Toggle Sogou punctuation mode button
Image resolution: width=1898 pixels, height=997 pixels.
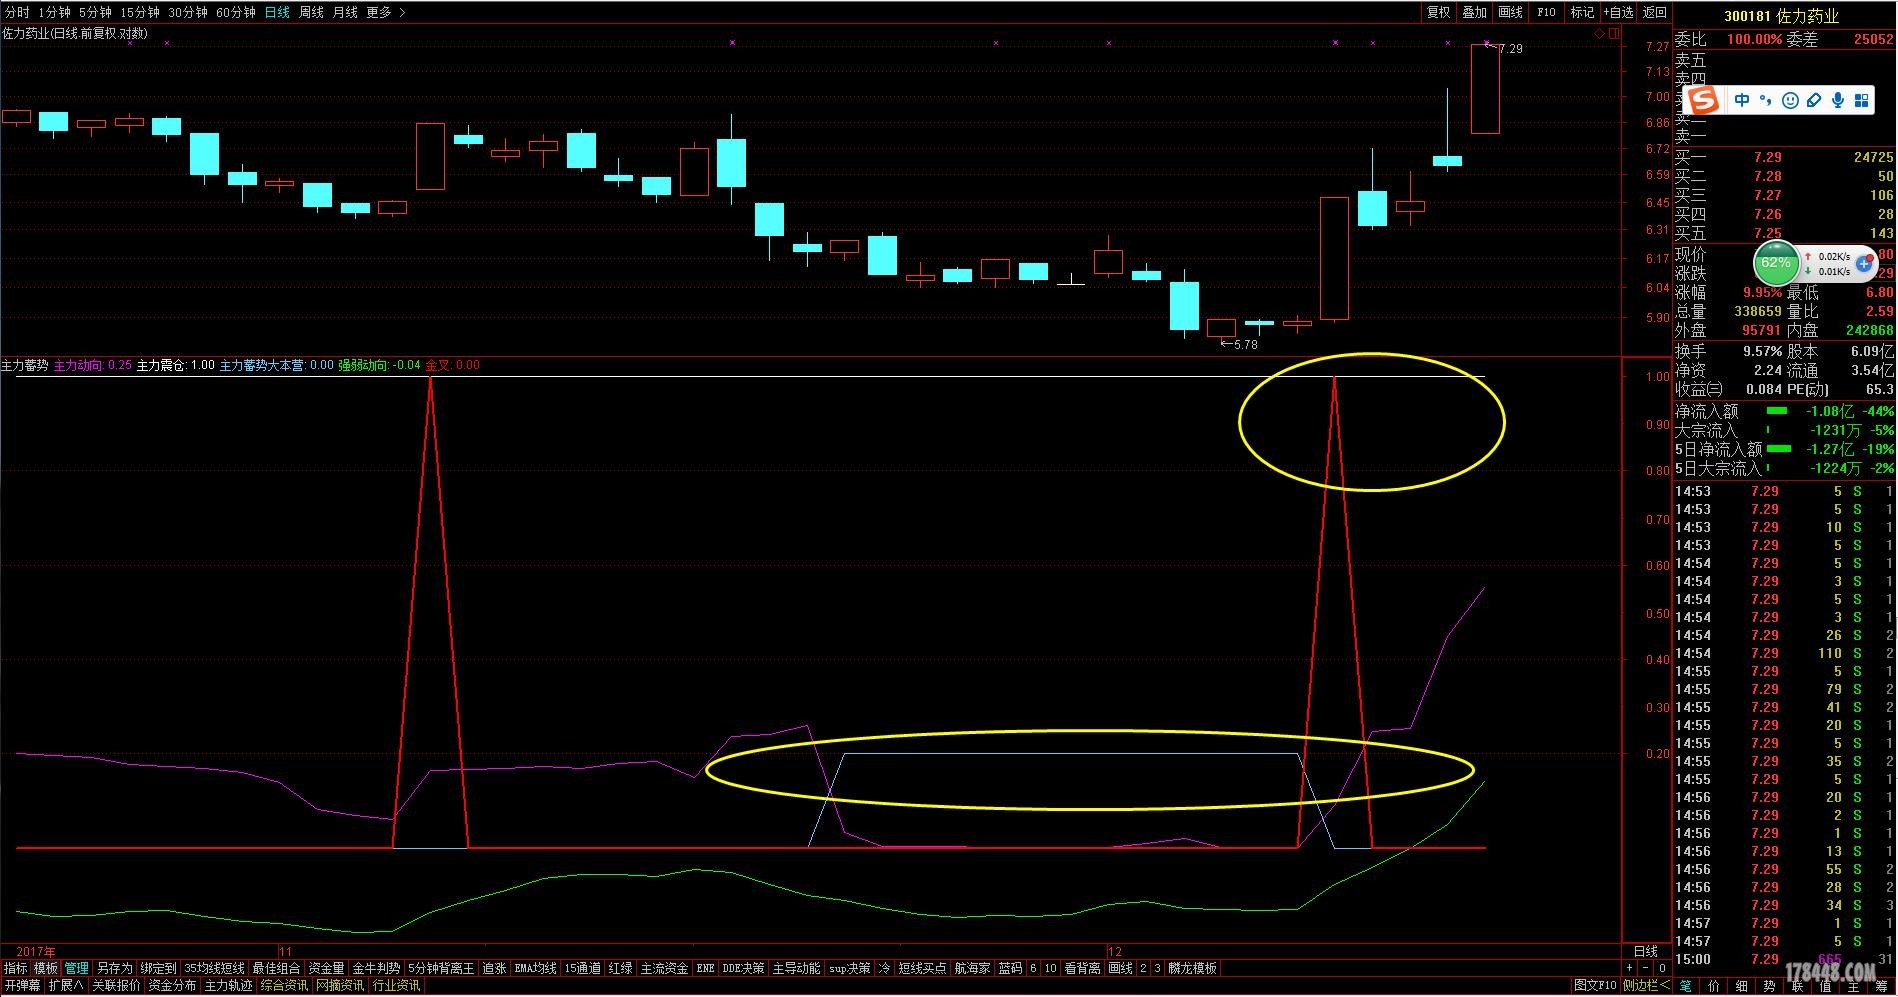click(x=1766, y=100)
